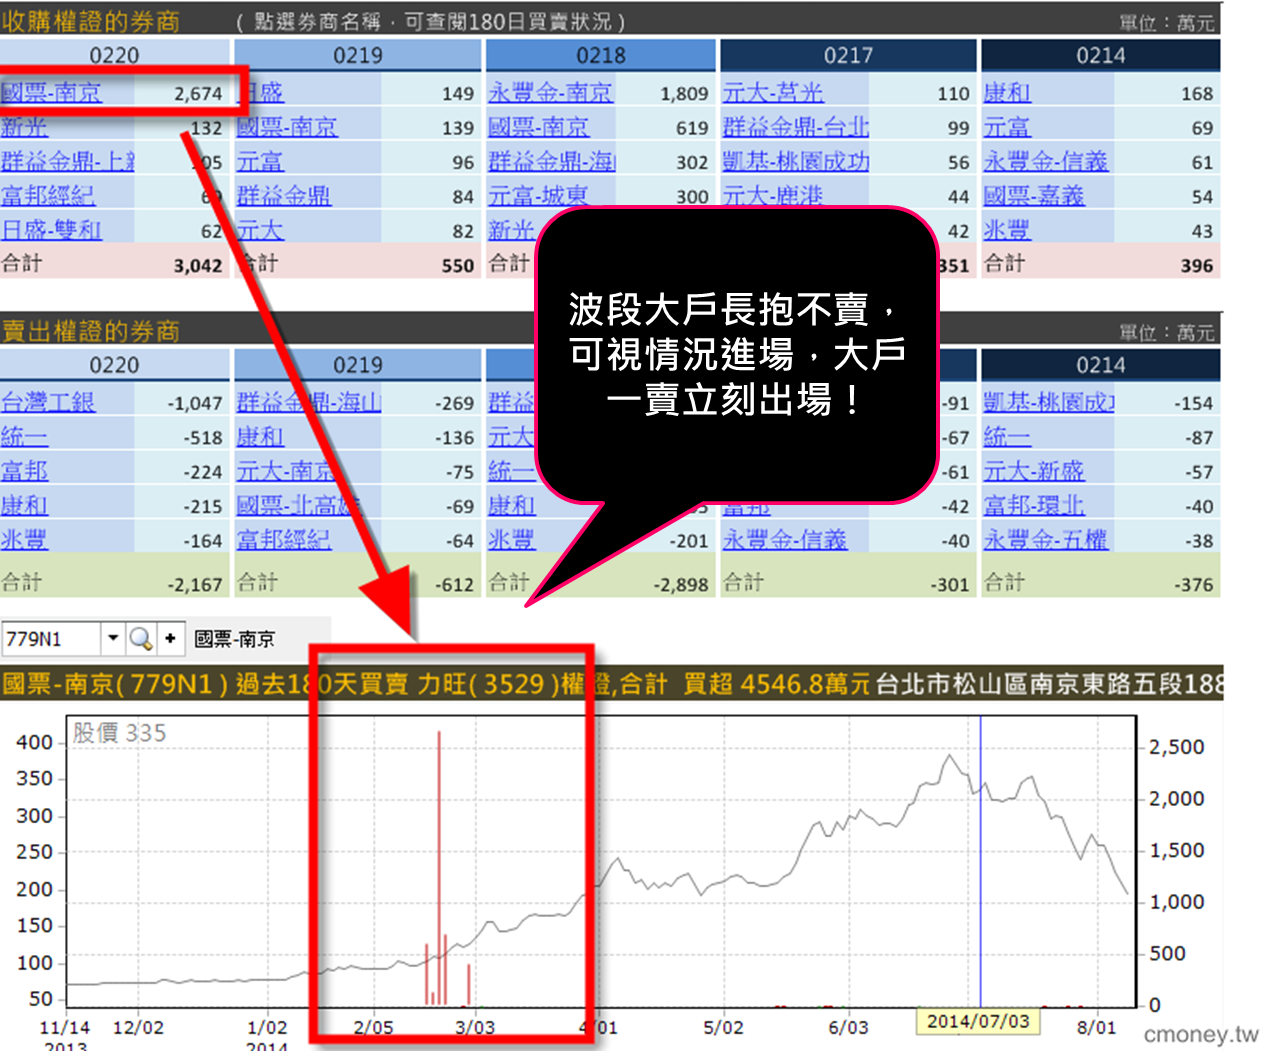Open 元富 link in 0219 buy column

coord(260,161)
